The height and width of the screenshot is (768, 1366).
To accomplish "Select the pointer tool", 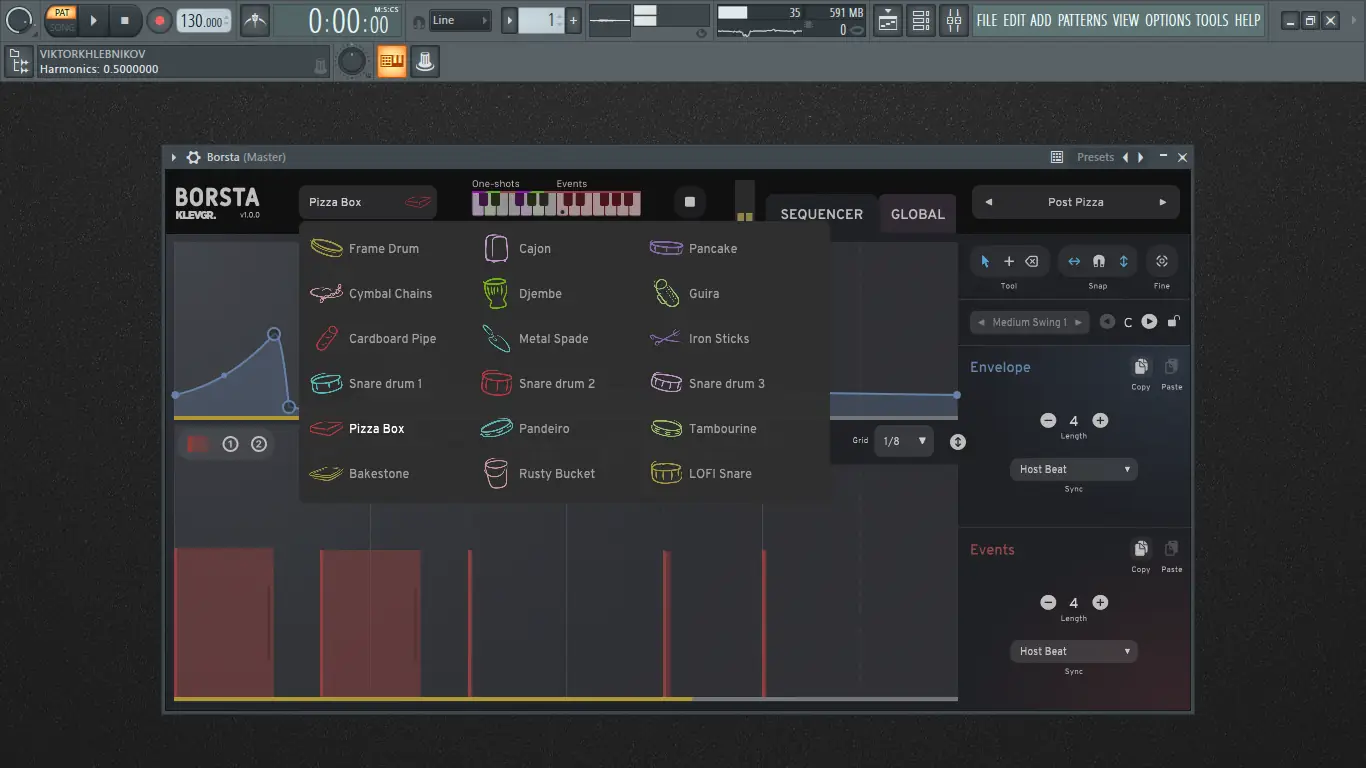I will tap(985, 261).
